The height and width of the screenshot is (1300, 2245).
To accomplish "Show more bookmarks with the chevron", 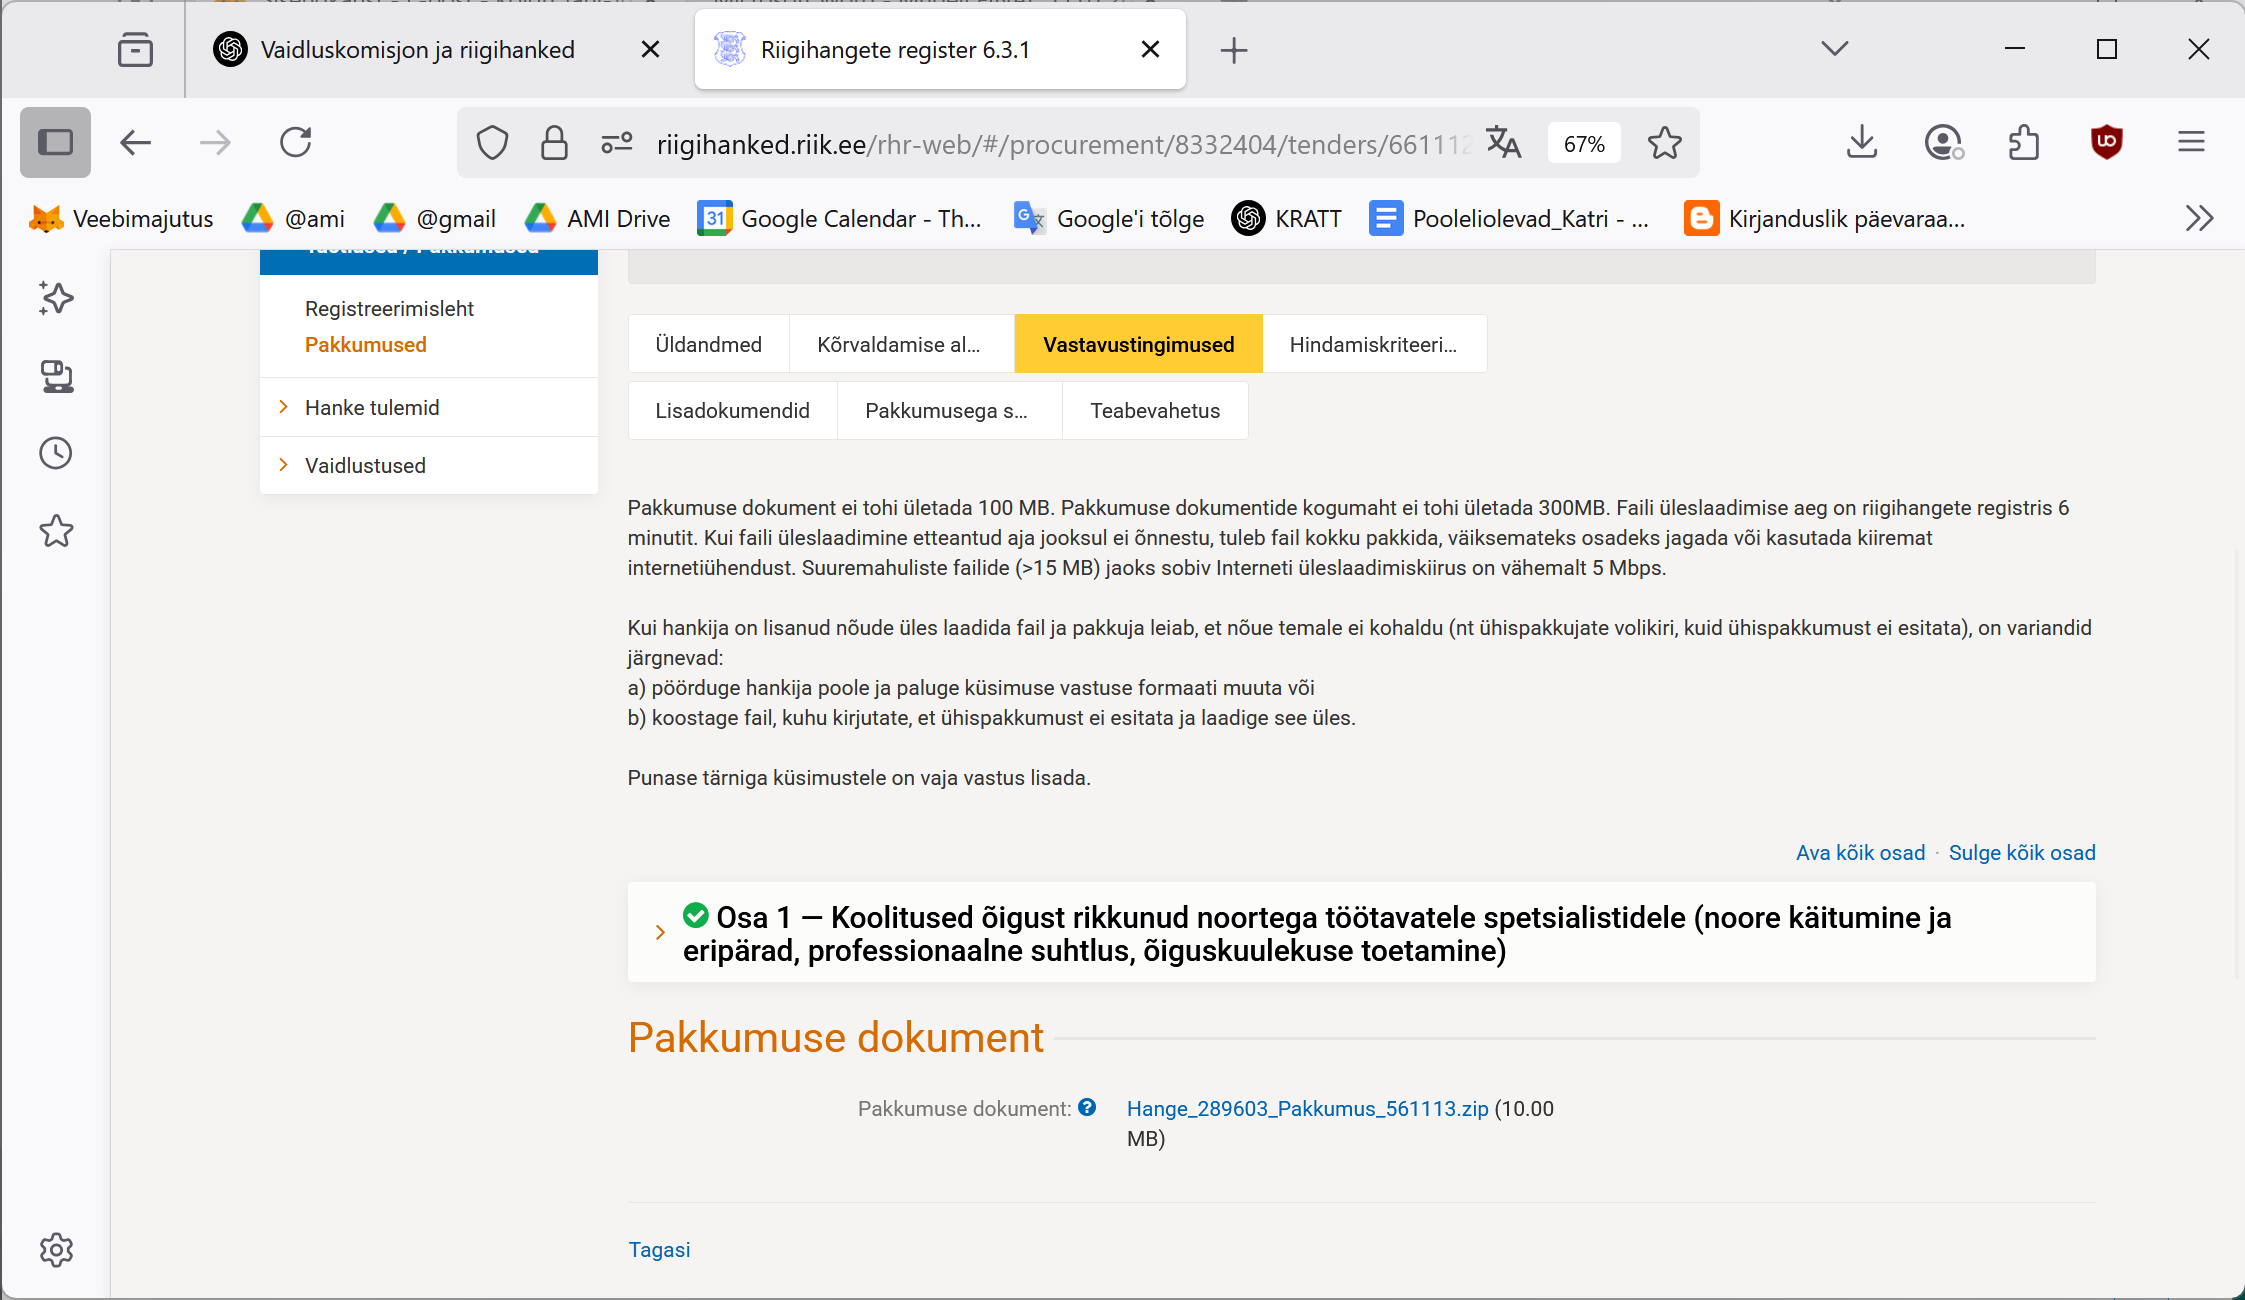I will coord(2199,218).
